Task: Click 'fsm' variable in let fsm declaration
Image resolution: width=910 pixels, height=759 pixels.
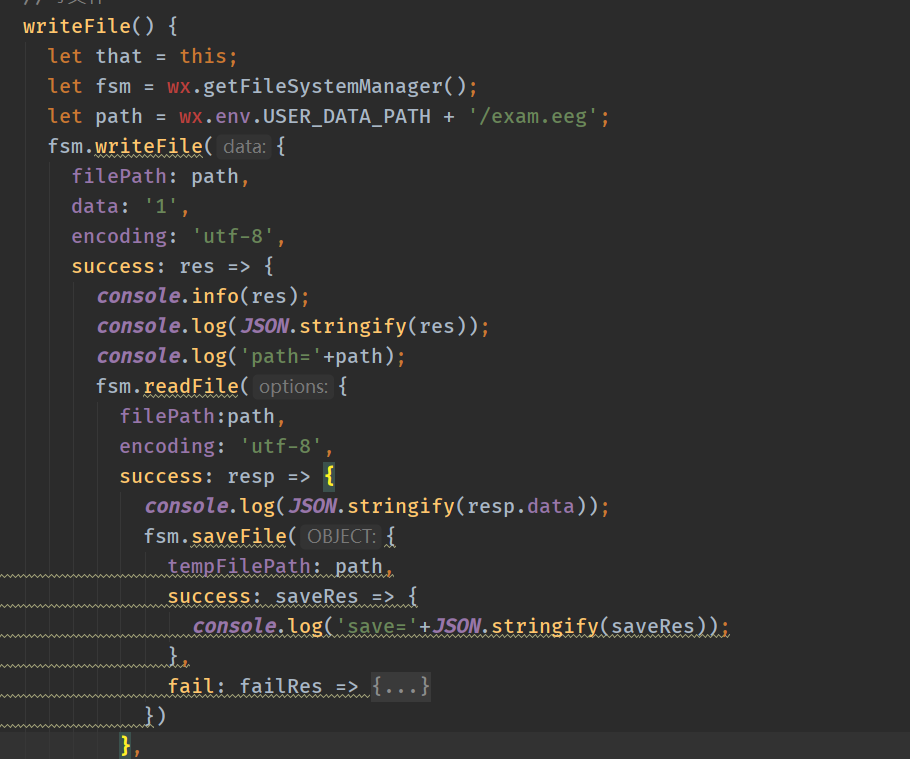Action: point(113,87)
